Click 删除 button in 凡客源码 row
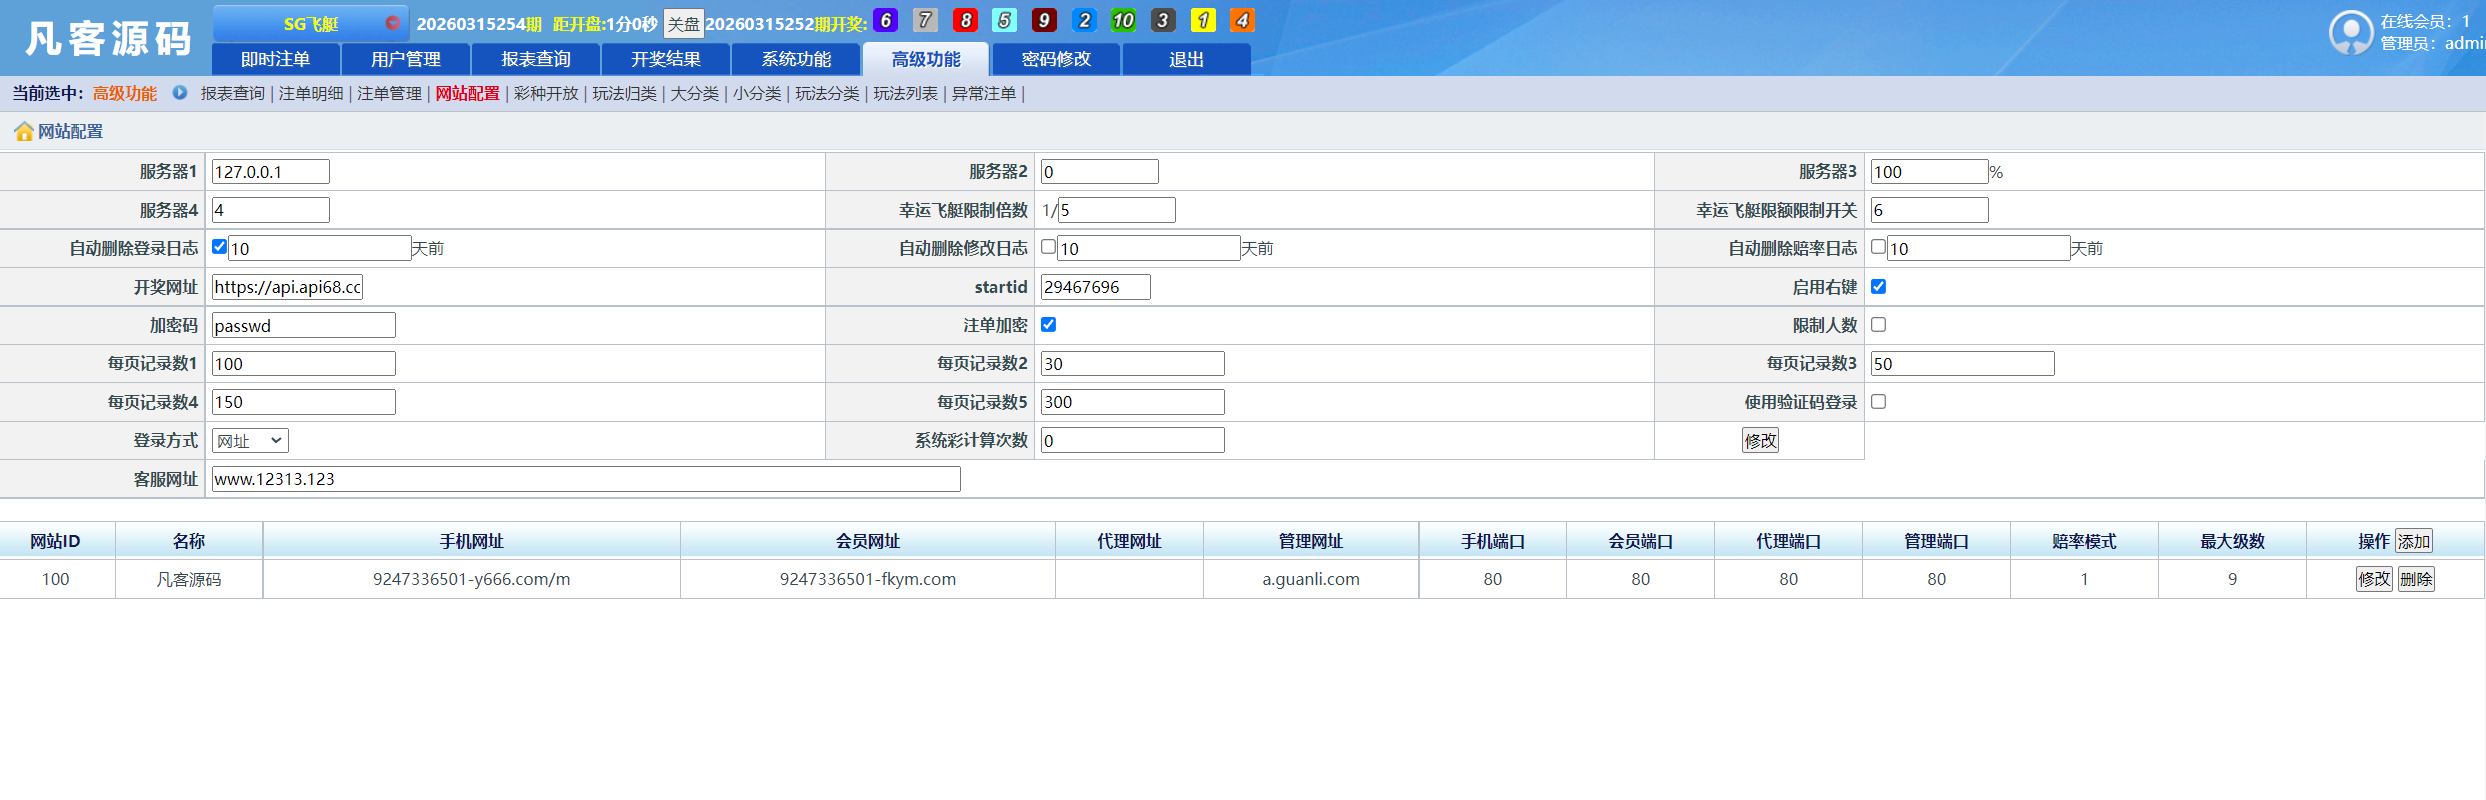Image resolution: width=2486 pixels, height=800 pixels. point(2416,579)
